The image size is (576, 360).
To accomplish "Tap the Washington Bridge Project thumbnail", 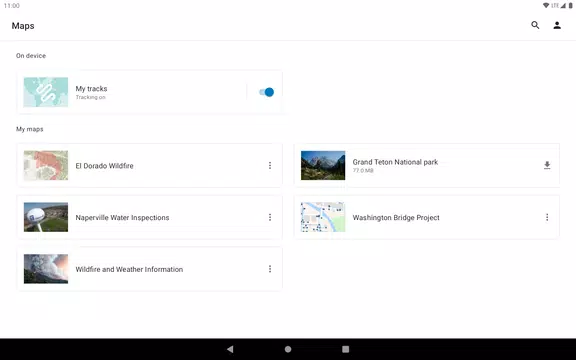I will (x=323, y=217).
